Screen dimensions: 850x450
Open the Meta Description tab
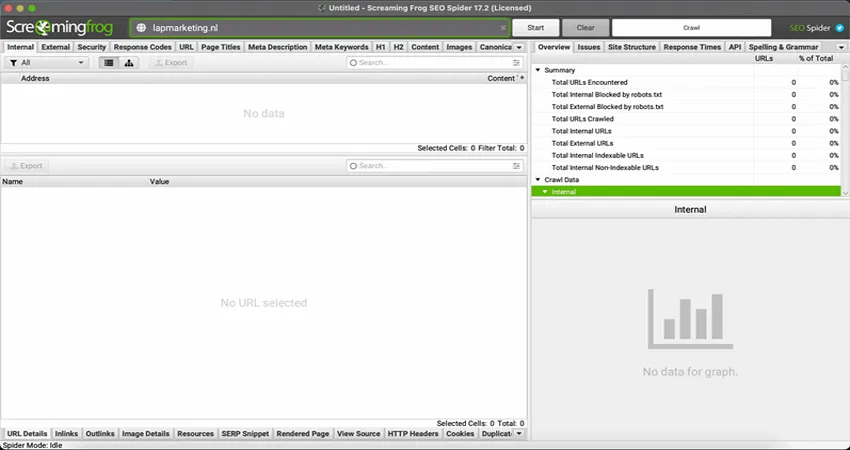[278, 47]
